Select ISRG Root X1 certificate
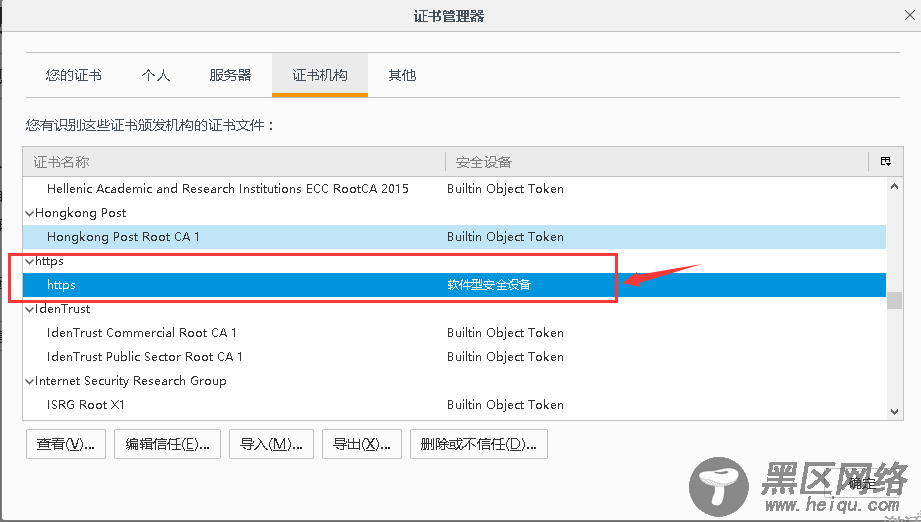The height and width of the screenshot is (522, 921). coord(454,405)
